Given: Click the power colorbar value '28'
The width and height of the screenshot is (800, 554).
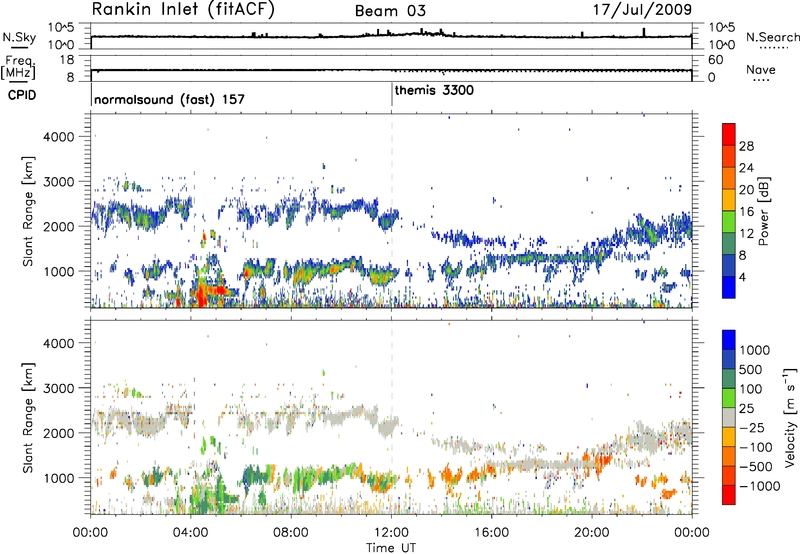Looking at the screenshot, I should point(746,146).
